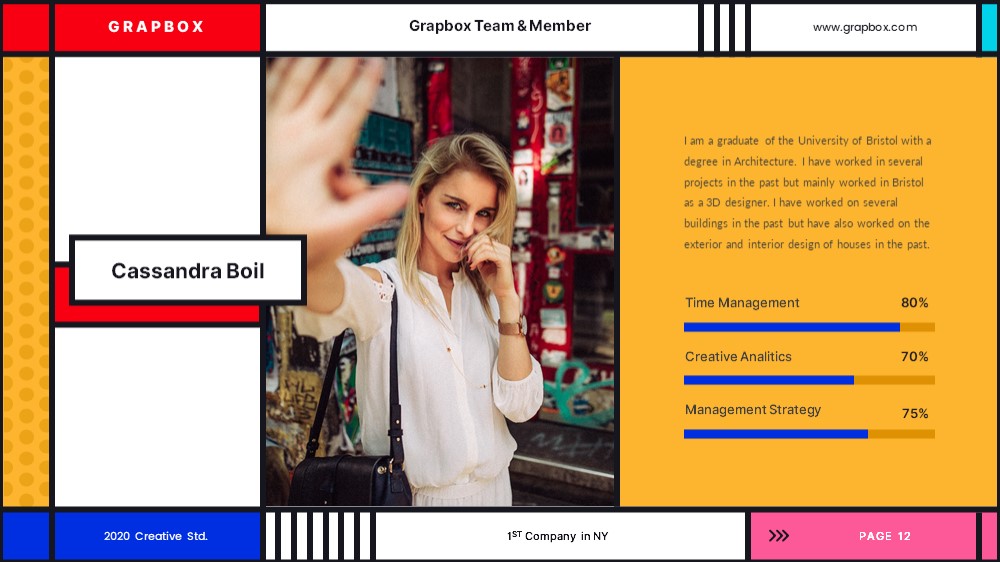Image resolution: width=1000 pixels, height=562 pixels.
Task: Click the PAGE 12 pink button
Action: click(864, 536)
